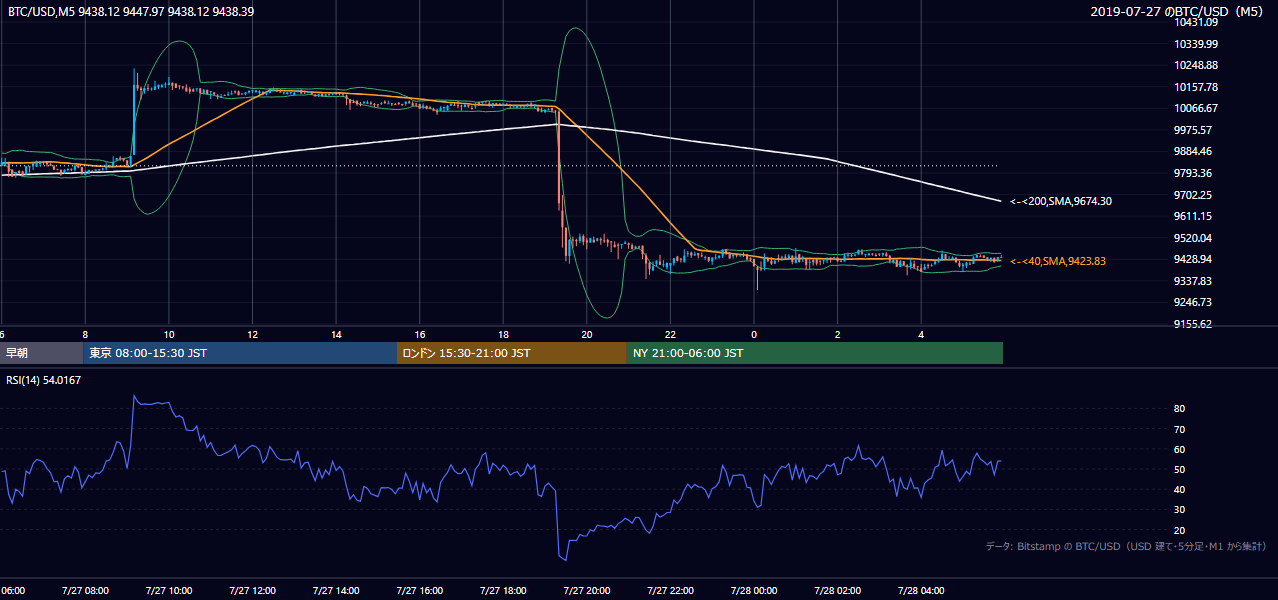Click the 40 SMA 9423.83 label
Screen dimensions: 1278x600
(1058, 261)
